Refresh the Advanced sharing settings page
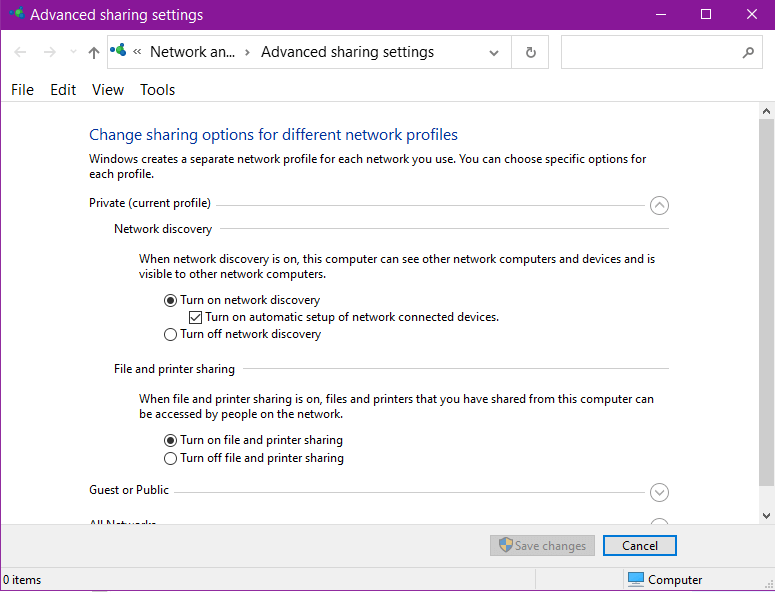 tap(530, 52)
